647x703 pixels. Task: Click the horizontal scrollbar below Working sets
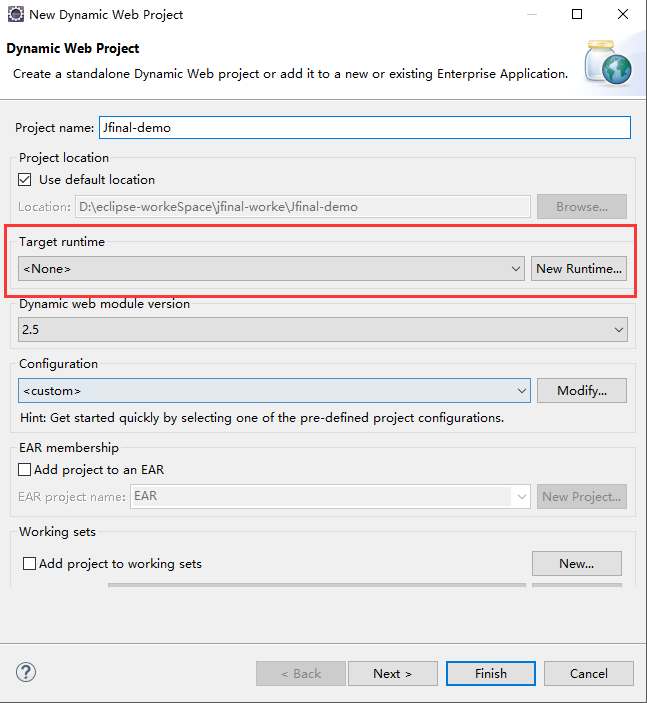tap(316, 584)
